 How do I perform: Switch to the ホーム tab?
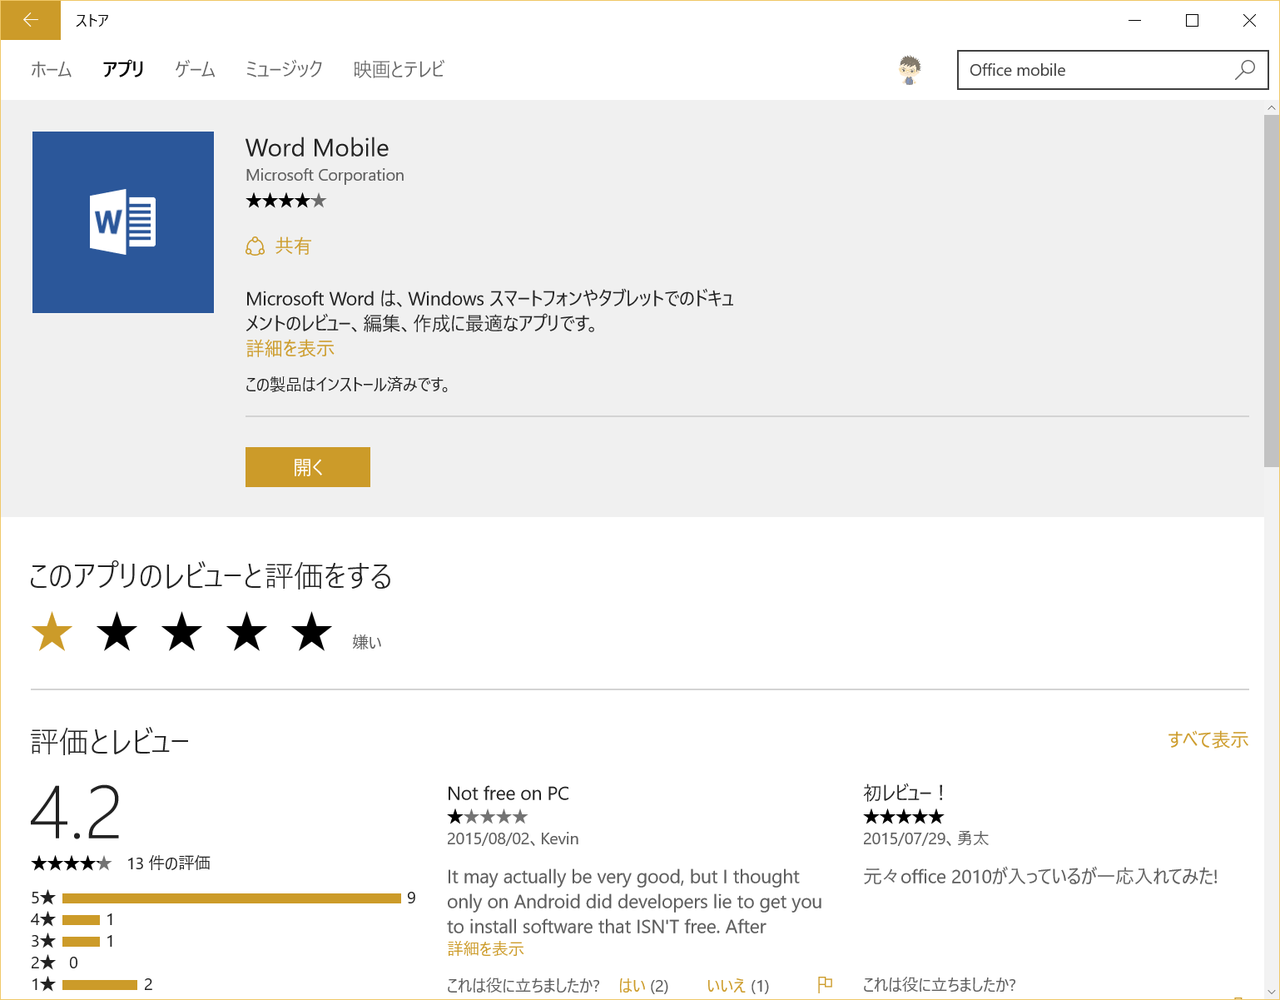tap(51, 69)
